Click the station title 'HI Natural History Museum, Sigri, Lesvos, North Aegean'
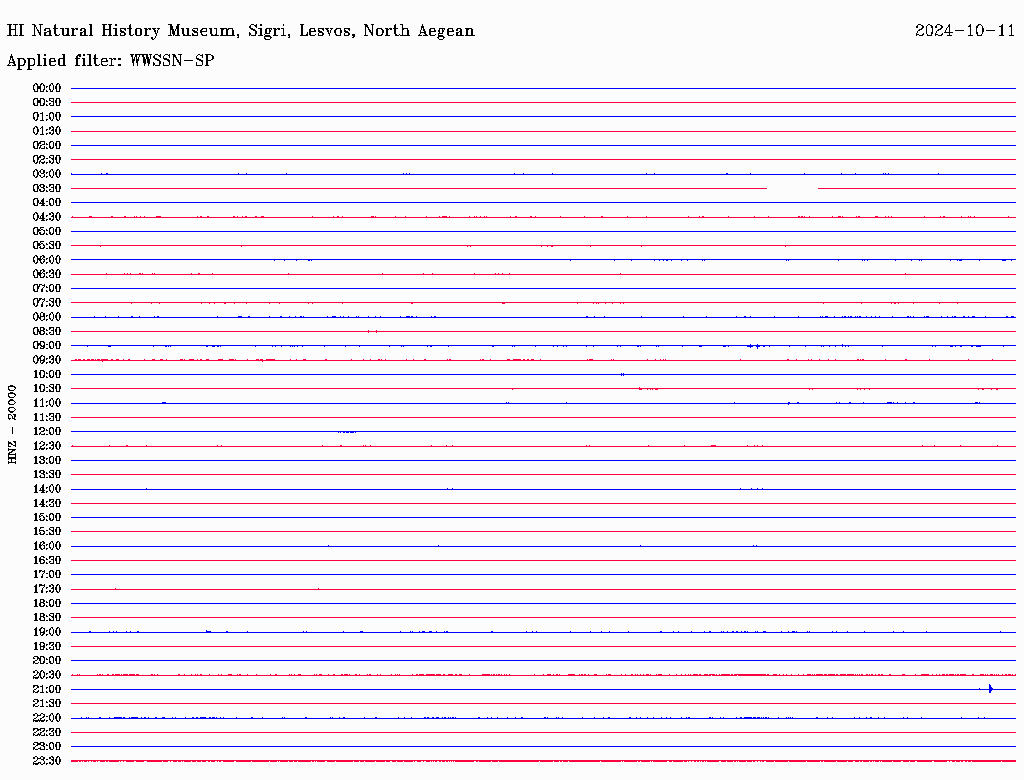Screen dimensions: 1024x780 [240, 31]
